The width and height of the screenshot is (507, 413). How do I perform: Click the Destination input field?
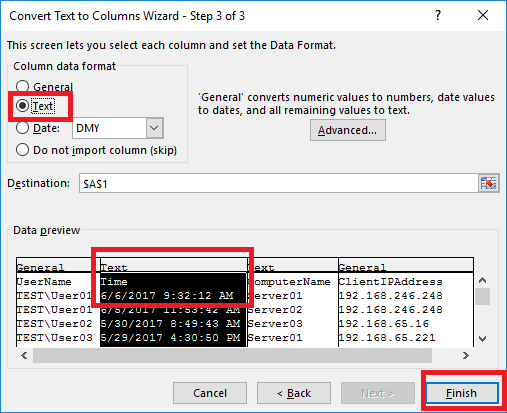pos(279,183)
